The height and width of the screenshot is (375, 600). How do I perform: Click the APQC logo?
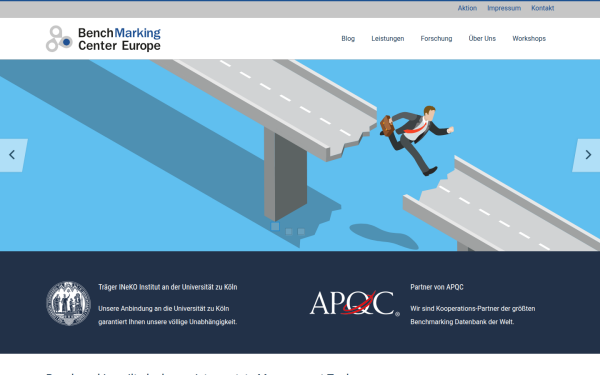[355, 303]
